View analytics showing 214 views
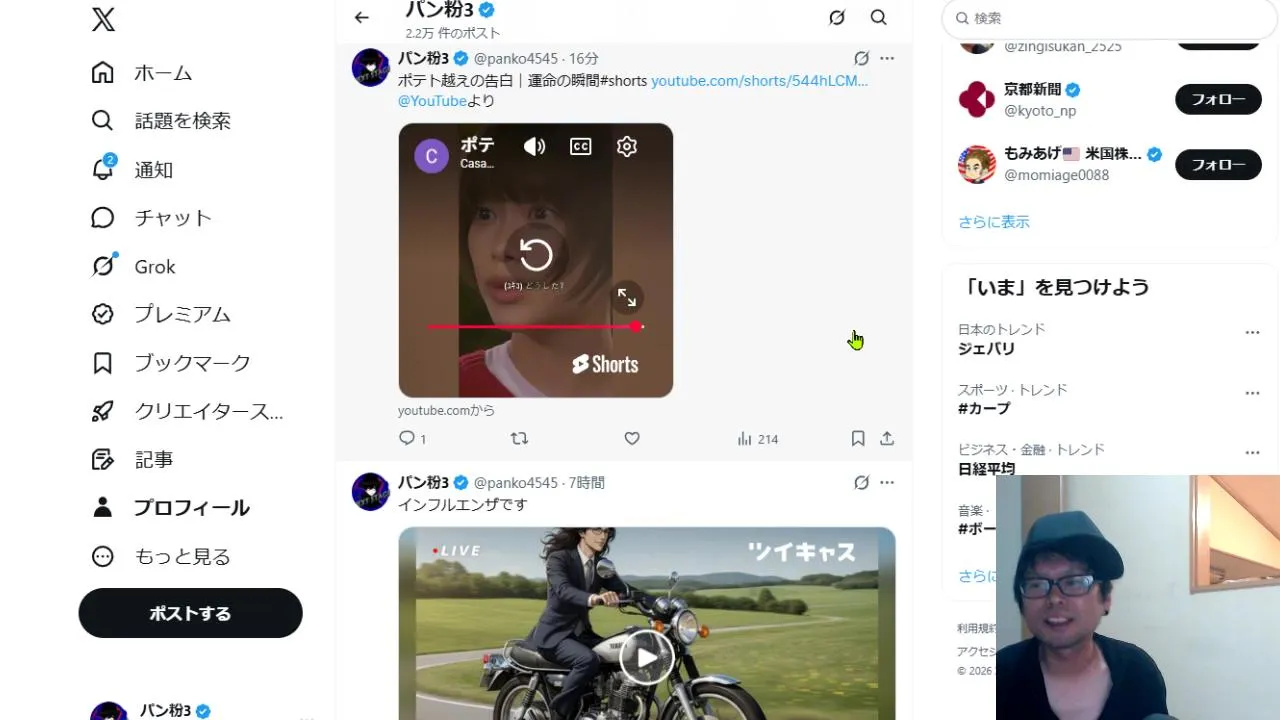The image size is (1280, 720). 757,438
